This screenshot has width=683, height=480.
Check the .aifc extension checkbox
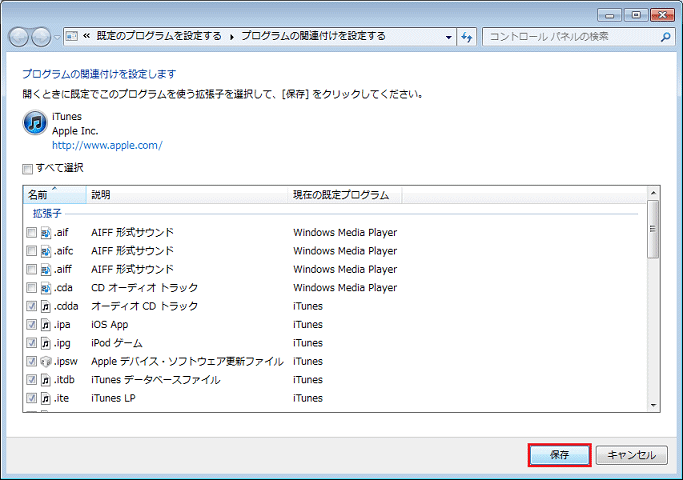(x=31, y=251)
